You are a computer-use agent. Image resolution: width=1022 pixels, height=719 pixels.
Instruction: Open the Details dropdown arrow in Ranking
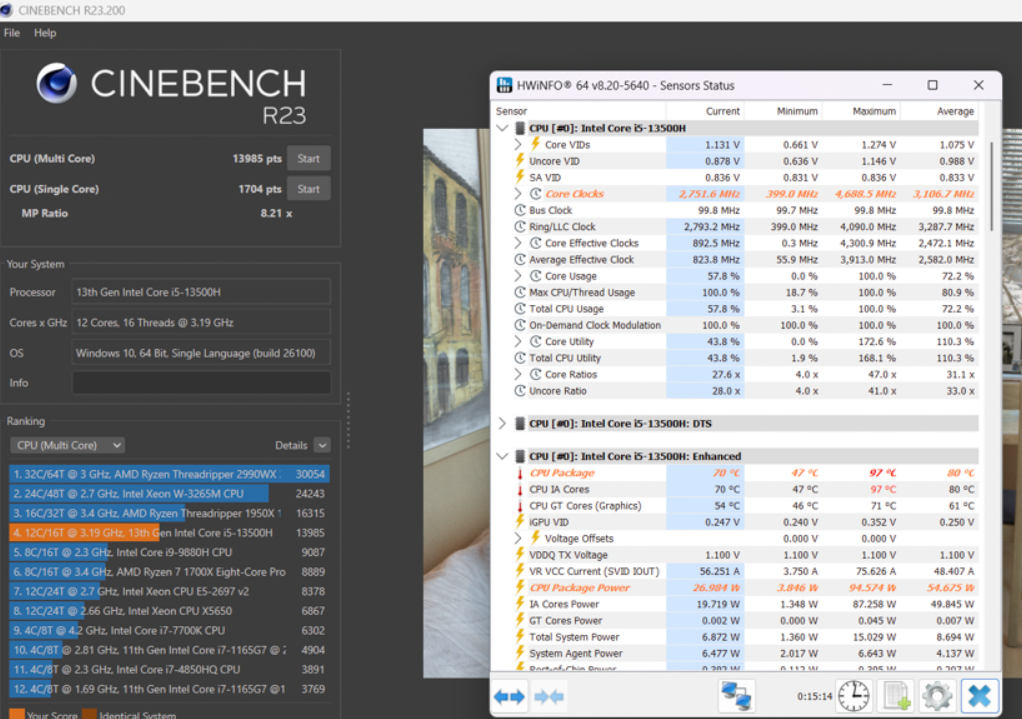[321, 445]
